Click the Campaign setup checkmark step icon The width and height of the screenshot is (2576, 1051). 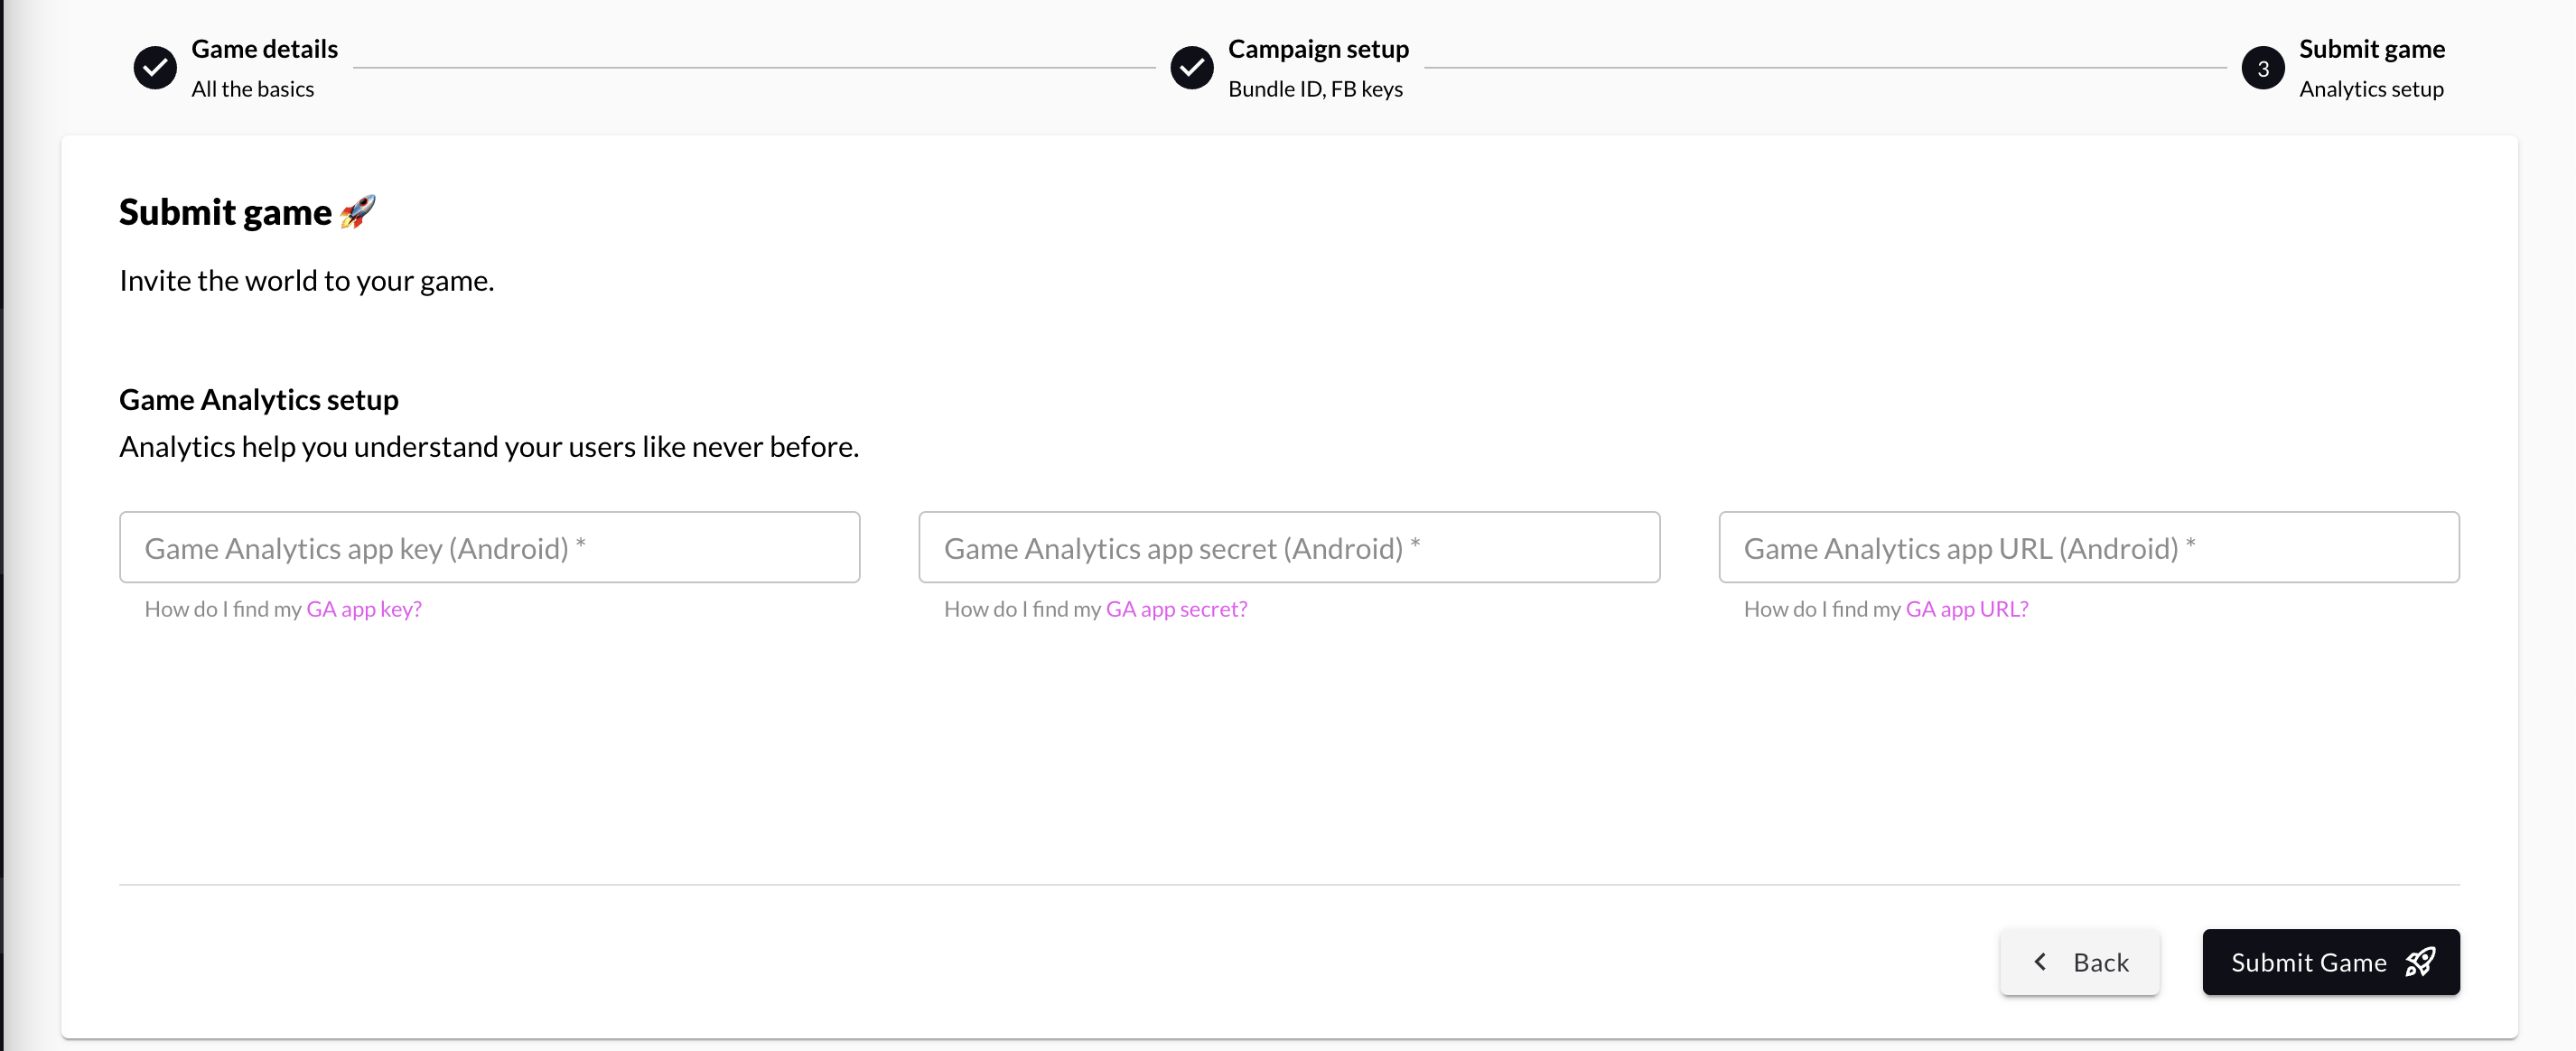pos(1191,68)
